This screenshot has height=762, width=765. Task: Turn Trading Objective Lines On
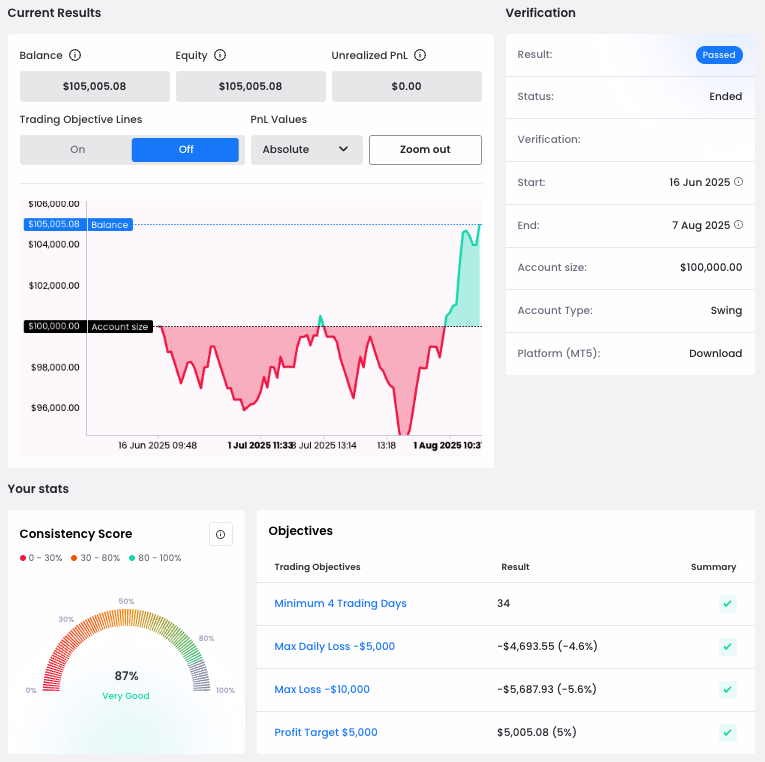tap(77, 149)
